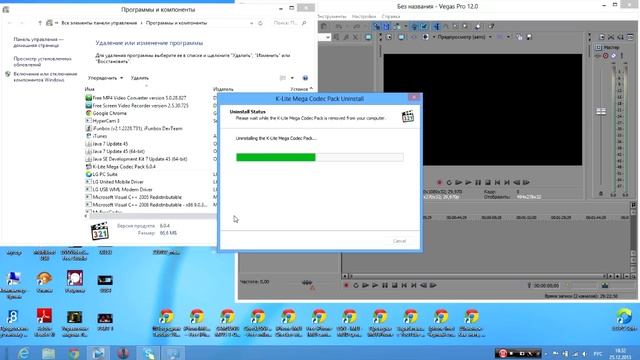The width and height of the screenshot is (640, 360).
Task: Expand the address bar history dropdown
Action: pyautogui.click(x=251, y=23)
